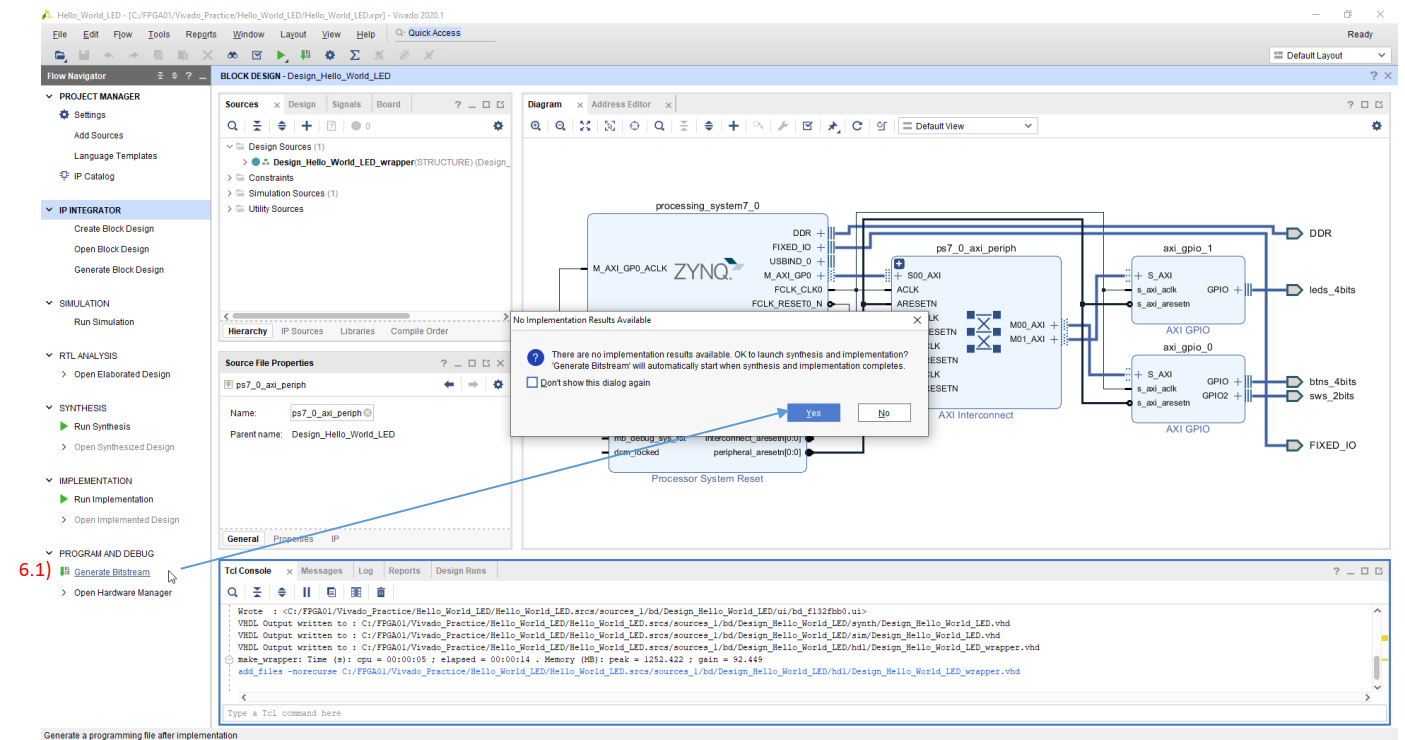Open Source File Properties gear settings
This screenshot has width=1405, height=740.
pyautogui.click(x=498, y=385)
